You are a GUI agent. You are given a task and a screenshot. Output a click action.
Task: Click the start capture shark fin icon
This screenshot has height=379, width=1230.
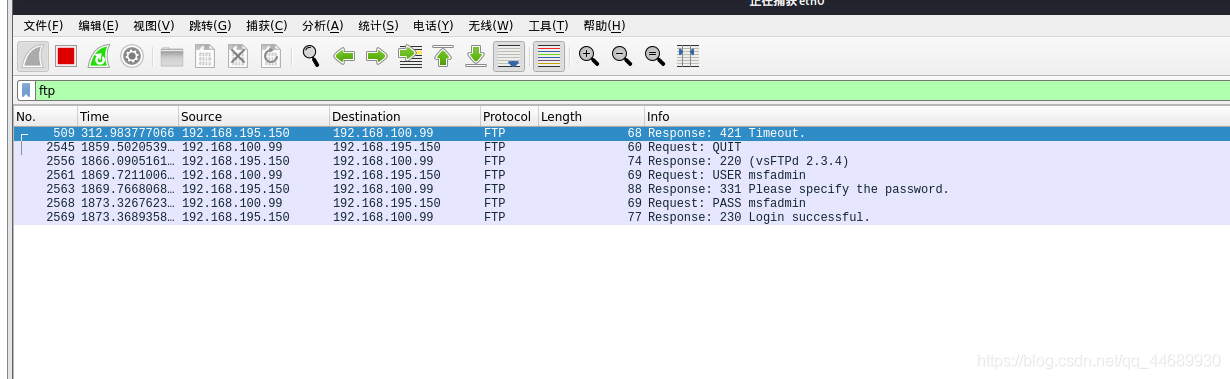[34, 56]
